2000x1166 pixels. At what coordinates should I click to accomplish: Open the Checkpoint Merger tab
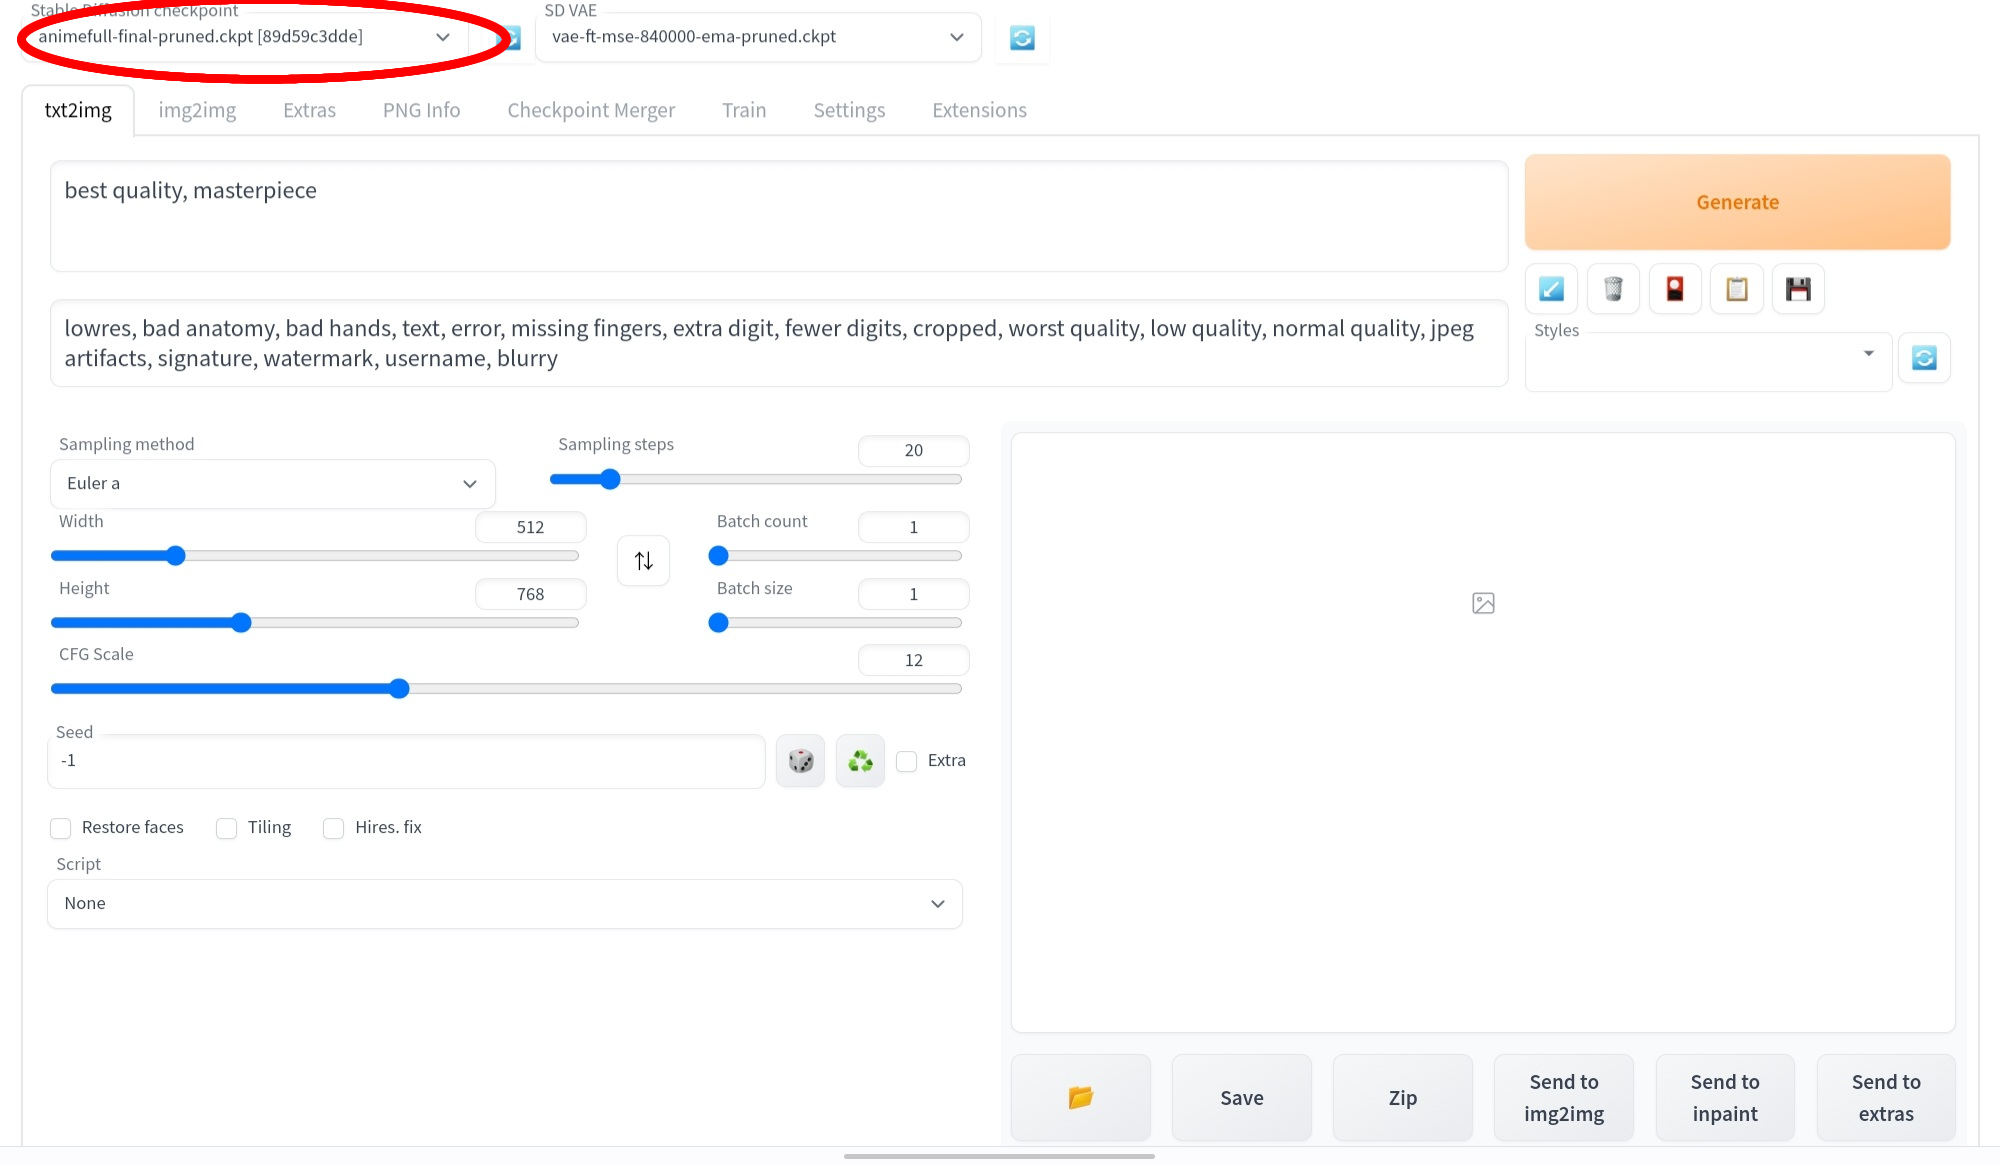click(x=591, y=110)
